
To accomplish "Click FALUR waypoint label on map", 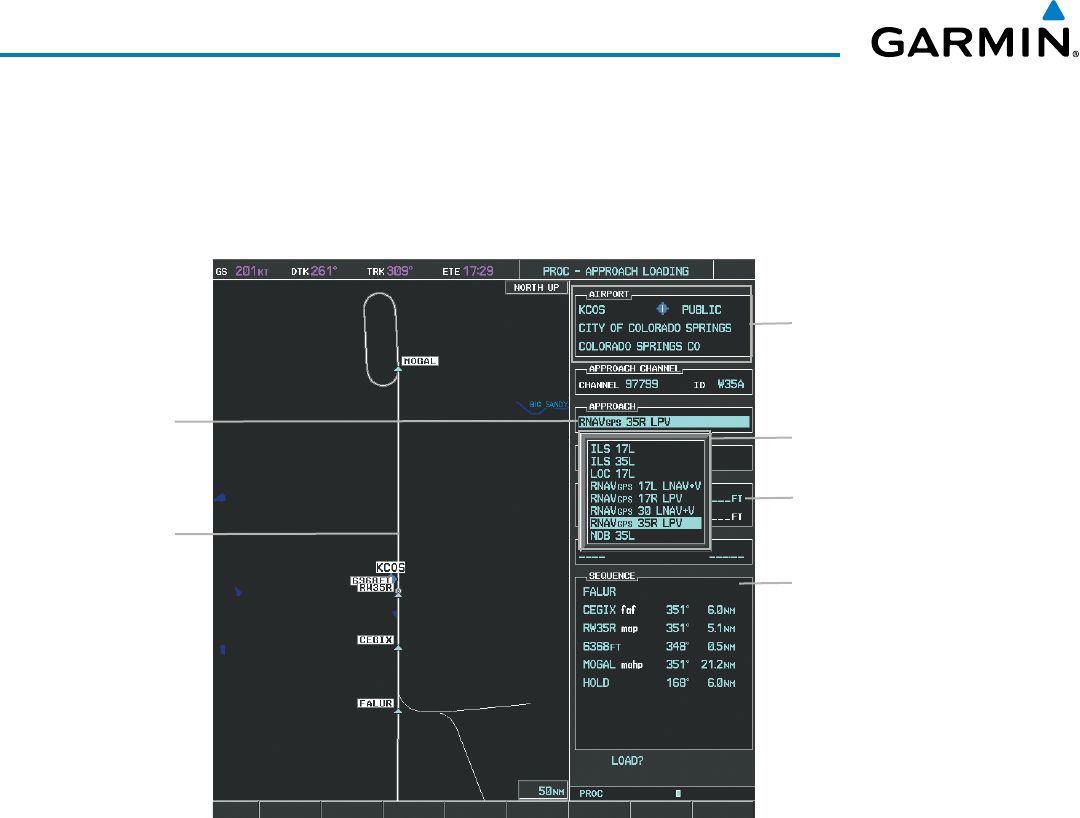I will (x=375, y=703).
